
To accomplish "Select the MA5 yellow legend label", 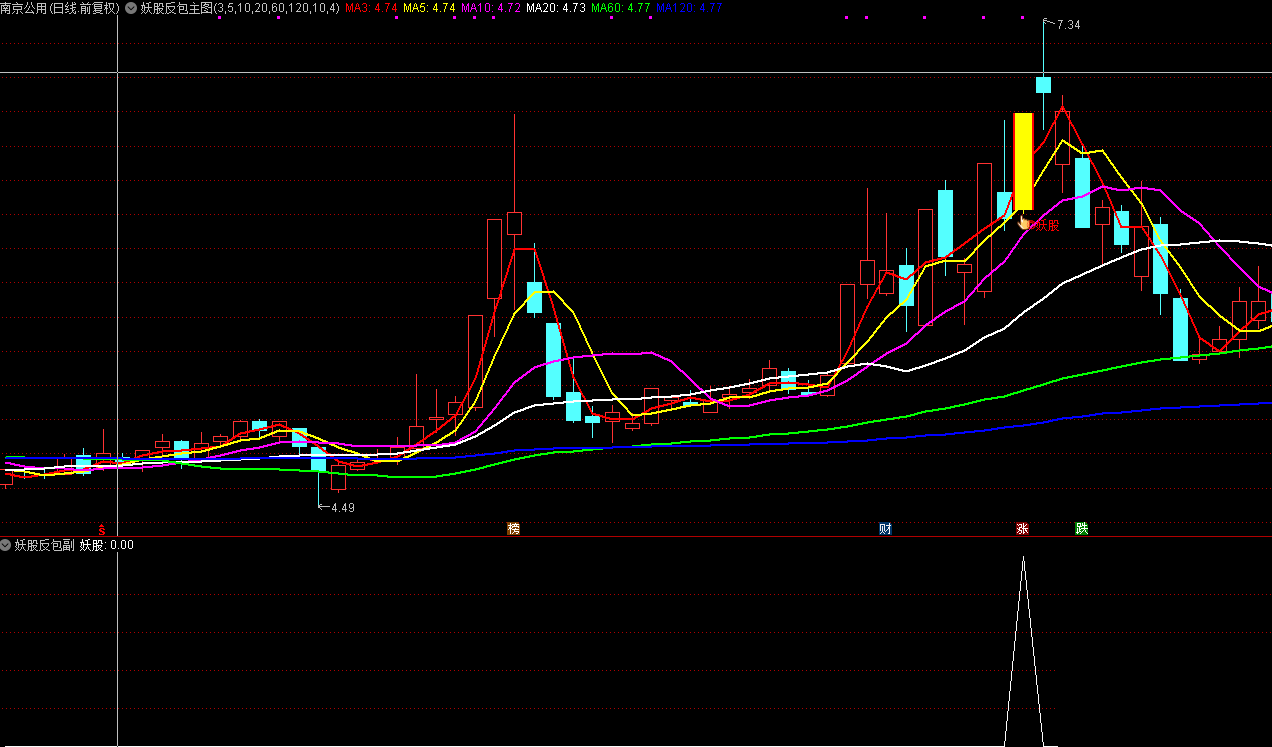I will (x=429, y=8).
